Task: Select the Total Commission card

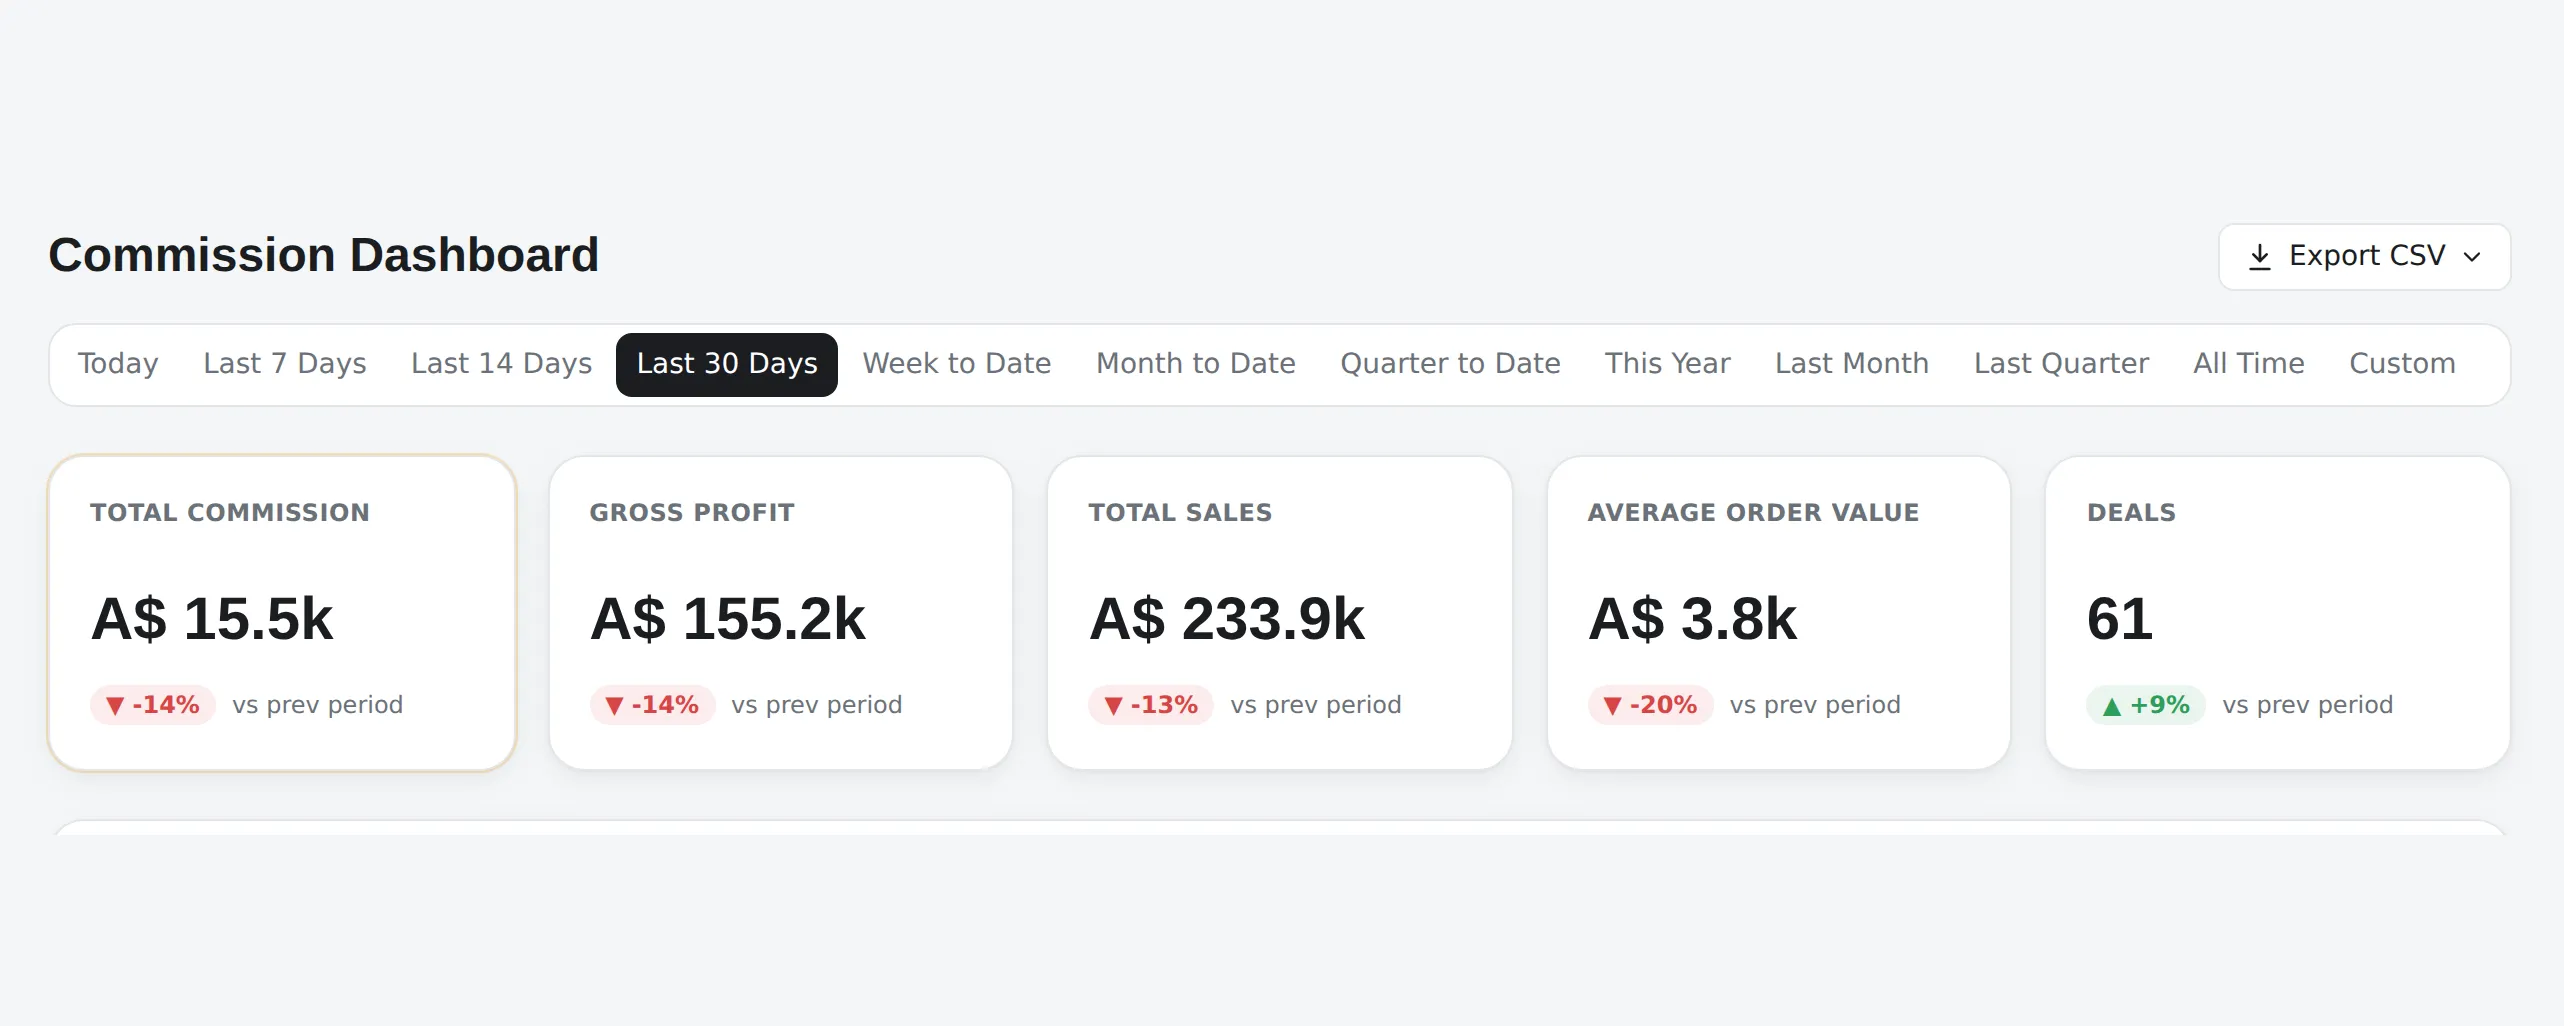Action: click(282, 613)
